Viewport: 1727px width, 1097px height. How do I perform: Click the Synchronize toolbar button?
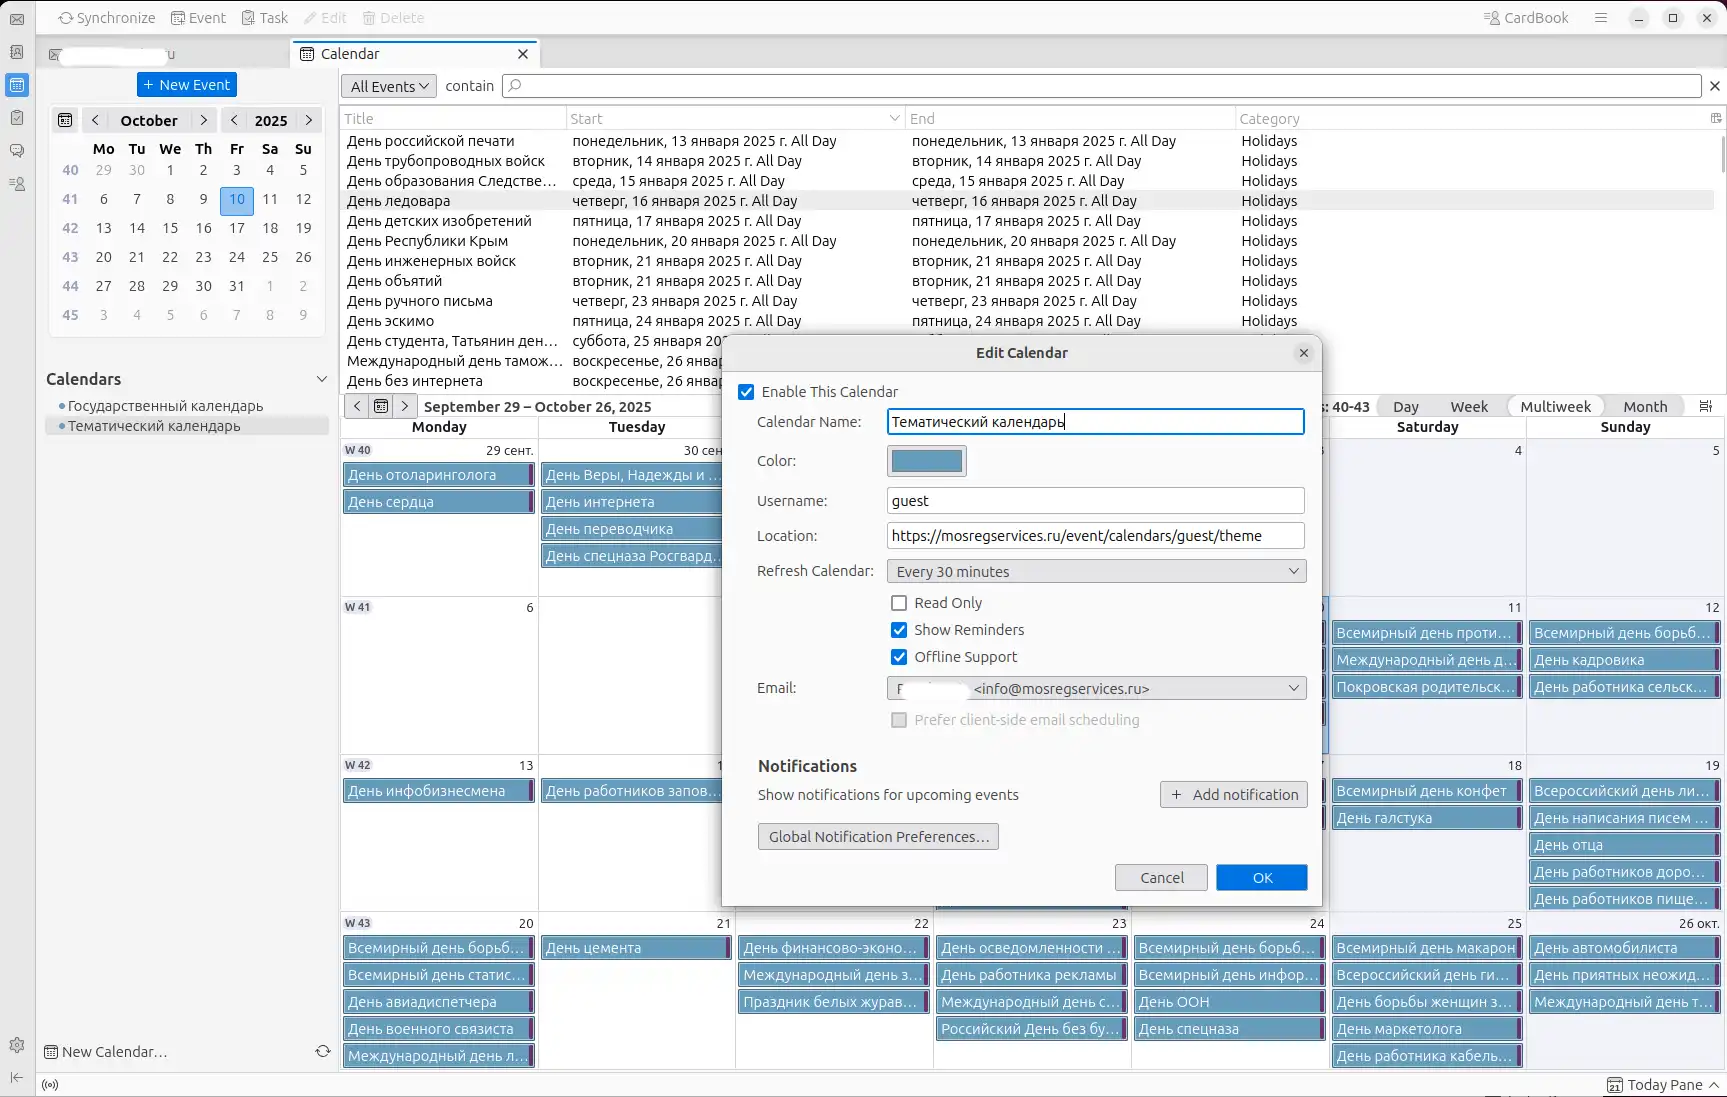107,18
